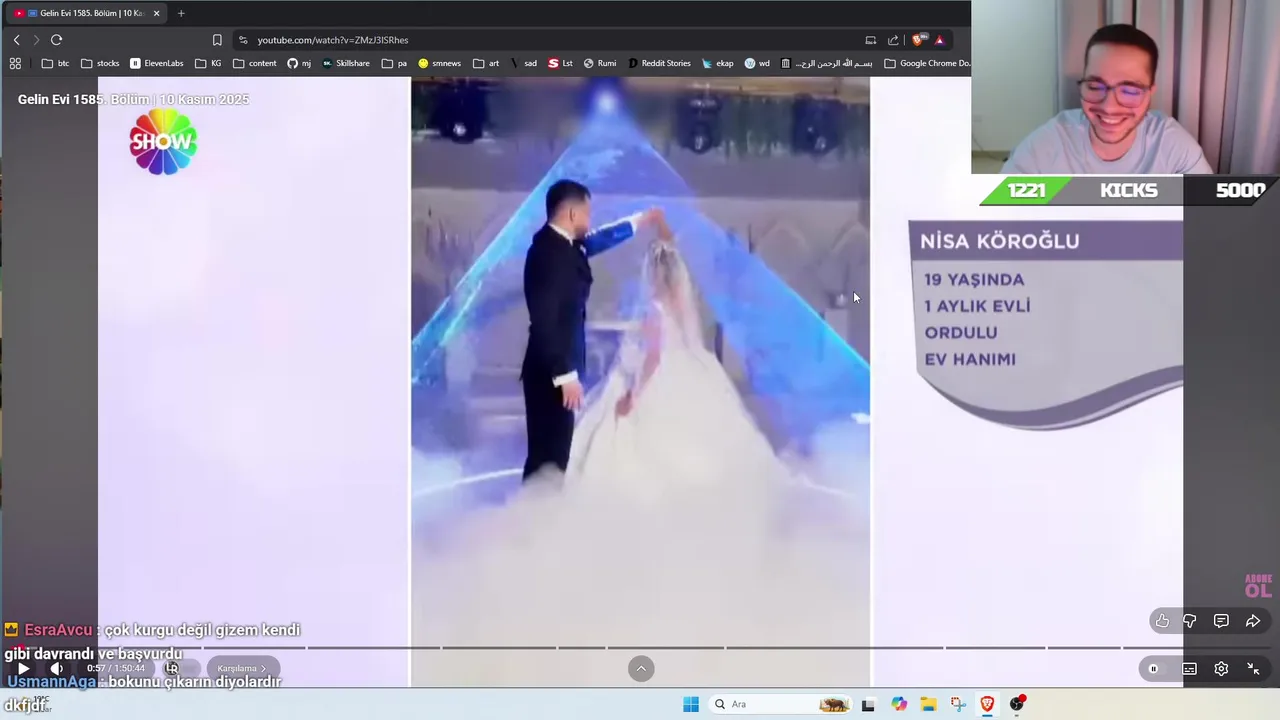Open the Karşılama chapter button
The image size is (1280, 720).
242,669
